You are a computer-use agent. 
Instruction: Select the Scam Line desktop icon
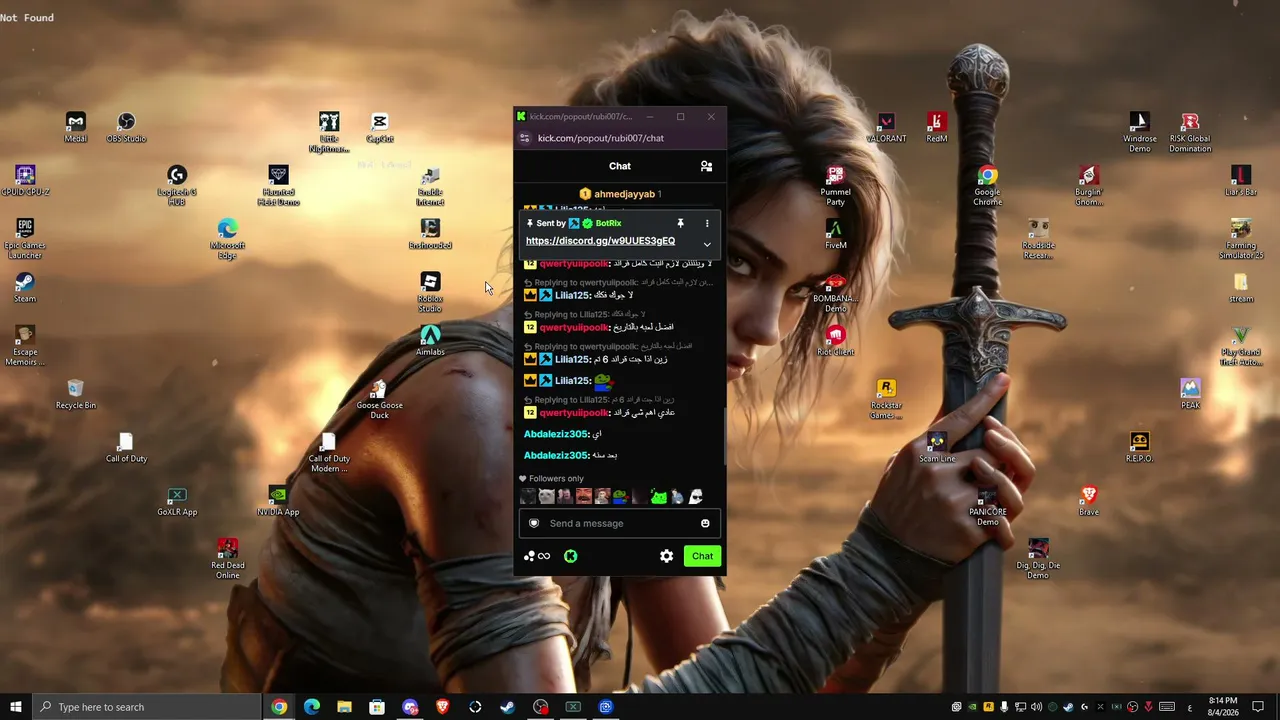[936, 448]
